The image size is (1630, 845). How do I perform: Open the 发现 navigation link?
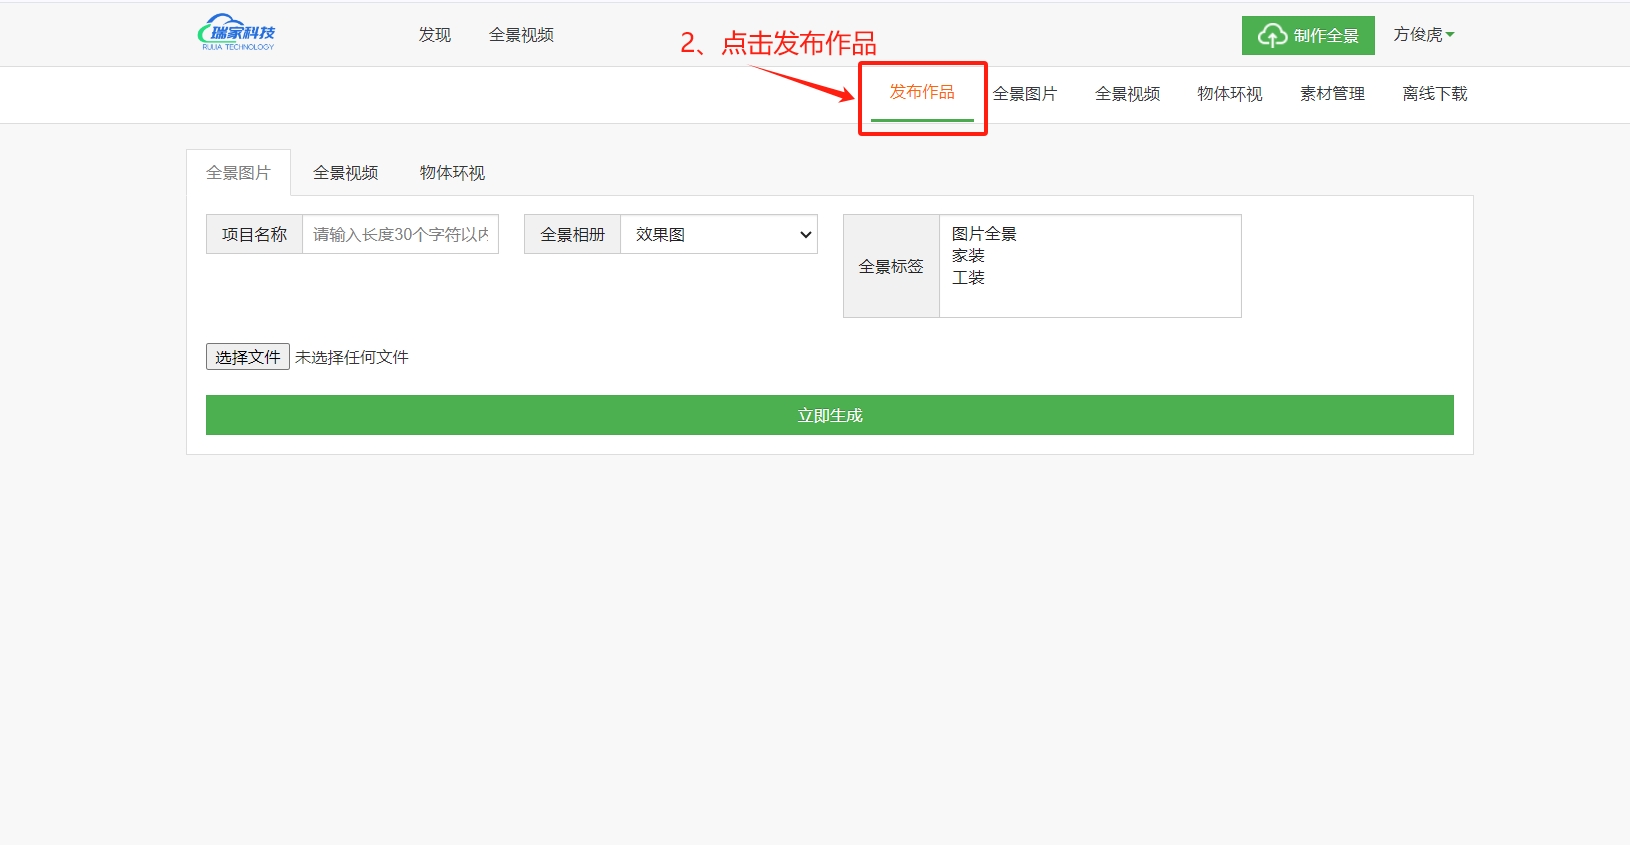click(x=434, y=35)
